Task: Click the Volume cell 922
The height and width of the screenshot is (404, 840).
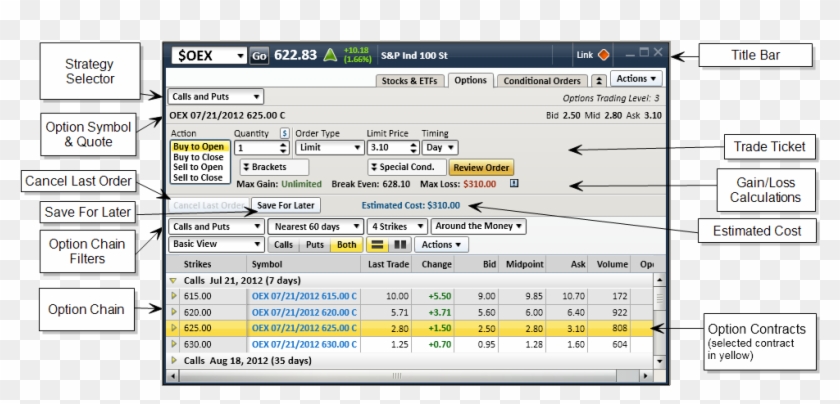Action: coord(619,312)
